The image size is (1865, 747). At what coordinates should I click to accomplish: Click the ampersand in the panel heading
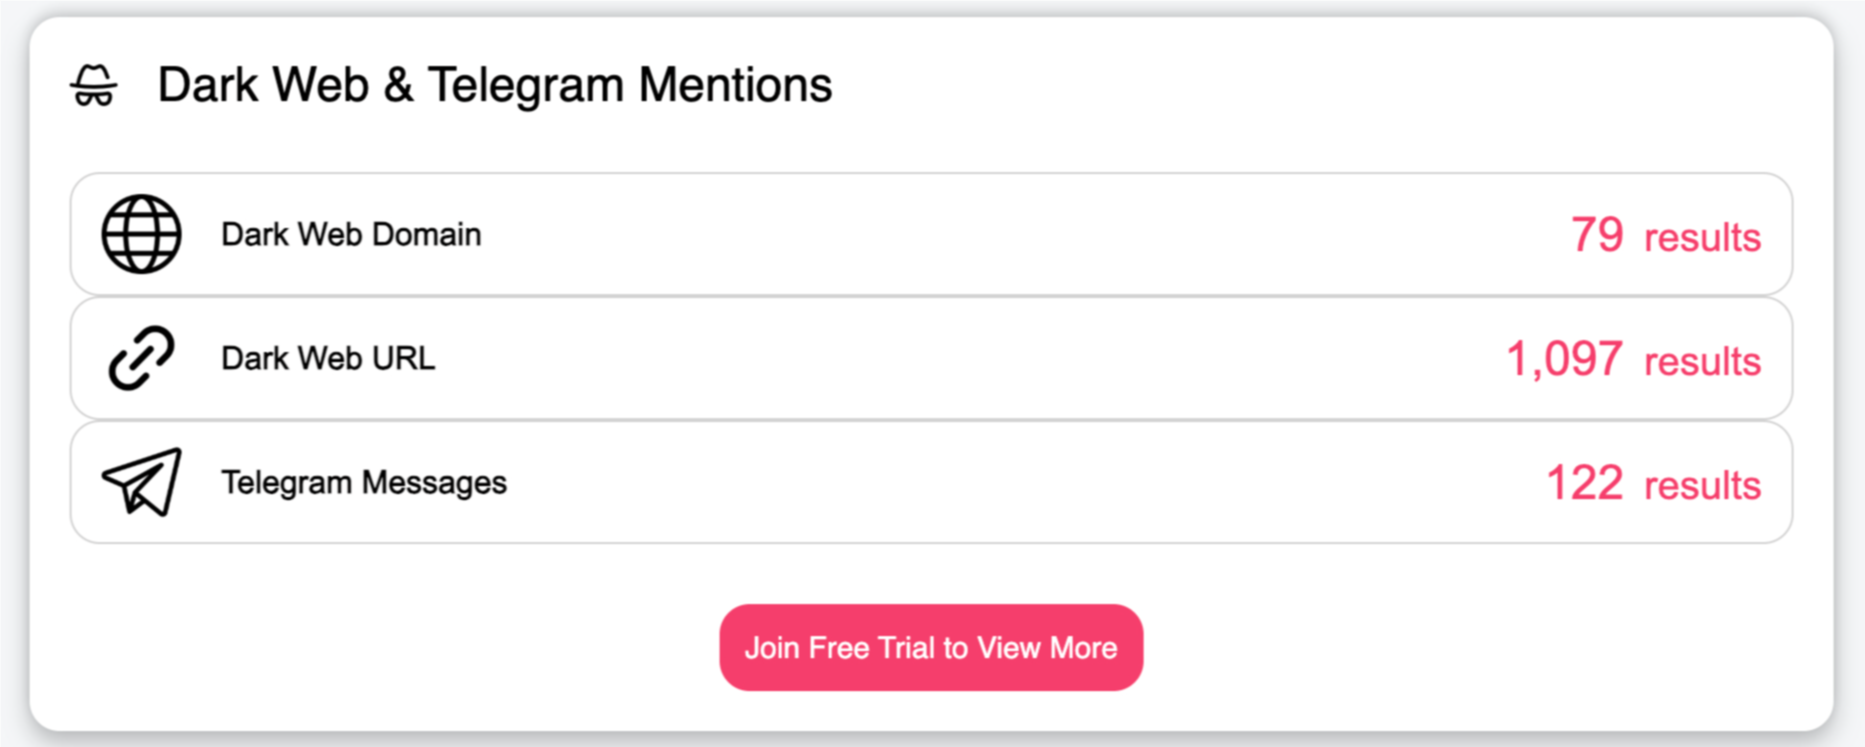pos(398,85)
